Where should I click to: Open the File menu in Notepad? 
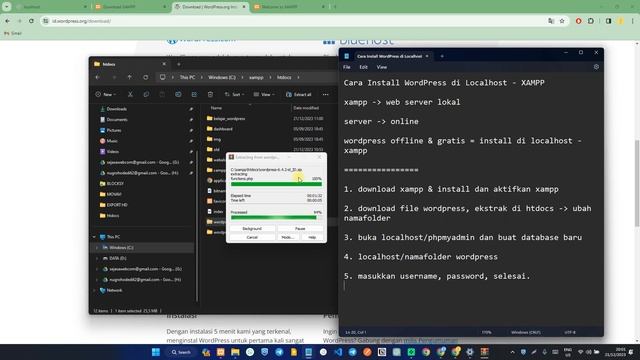pyautogui.click(x=347, y=67)
